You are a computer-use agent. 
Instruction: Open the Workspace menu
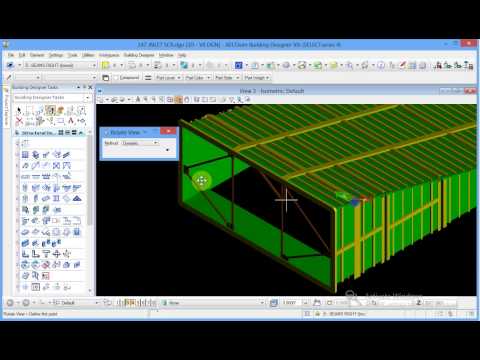[109, 55]
